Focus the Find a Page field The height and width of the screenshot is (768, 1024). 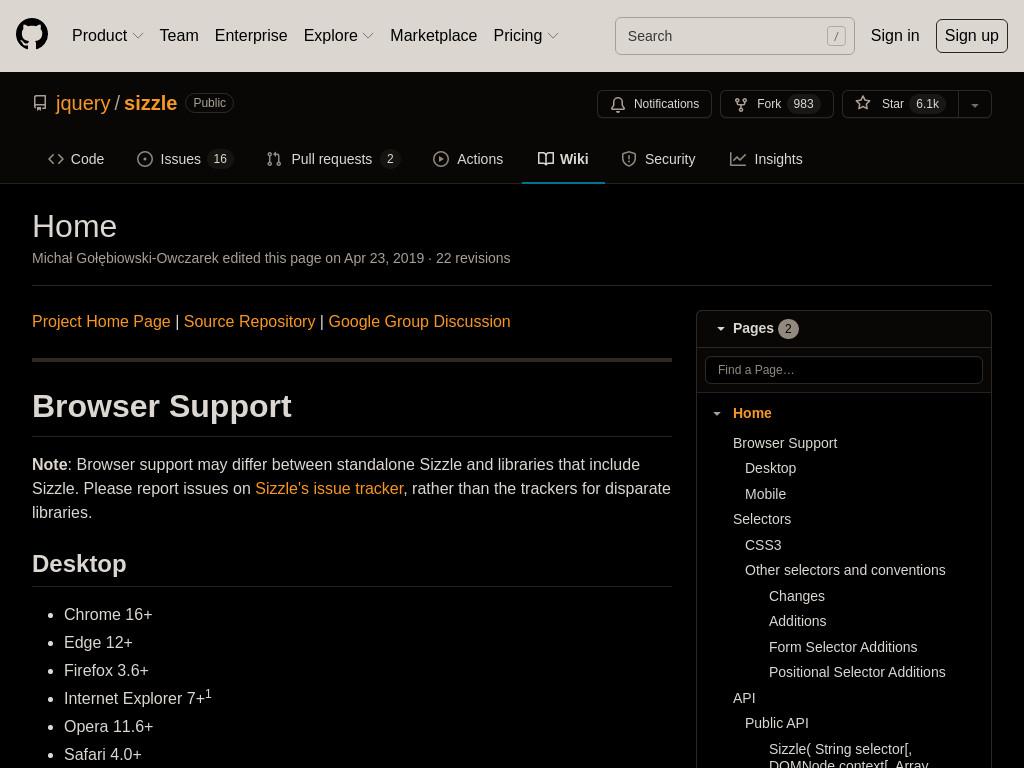point(844,370)
